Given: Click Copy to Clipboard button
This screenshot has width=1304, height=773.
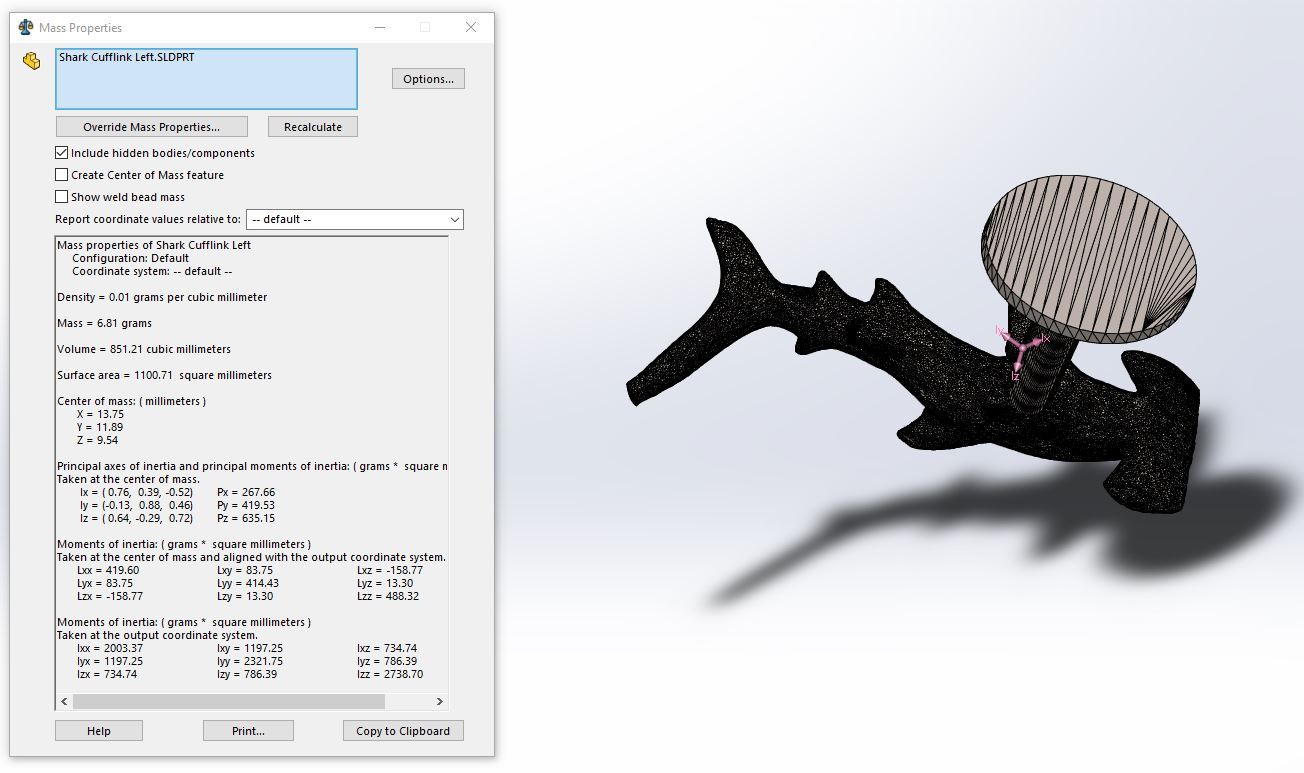Looking at the screenshot, I should 403,731.
